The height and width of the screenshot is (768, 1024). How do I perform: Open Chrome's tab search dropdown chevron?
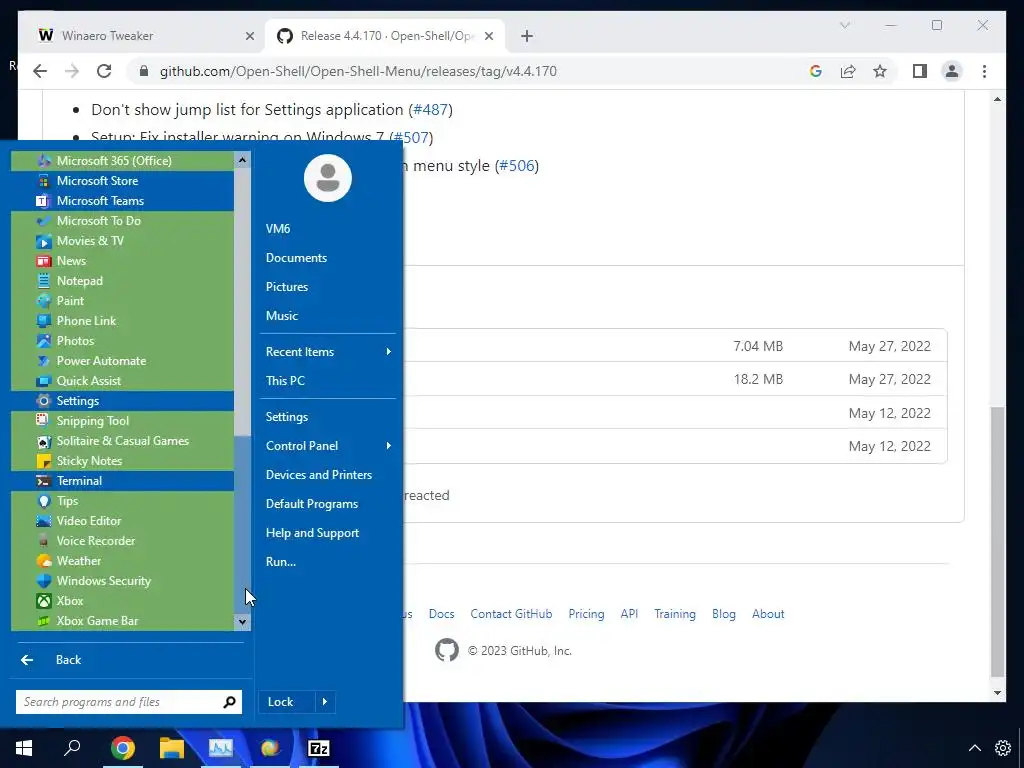click(x=844, y=25)
